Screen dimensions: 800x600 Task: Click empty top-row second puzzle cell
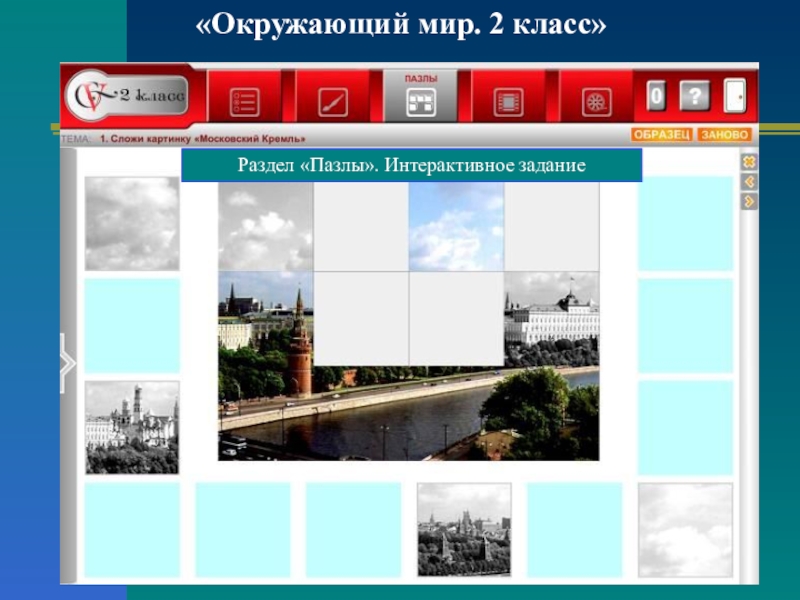(361, 227)
